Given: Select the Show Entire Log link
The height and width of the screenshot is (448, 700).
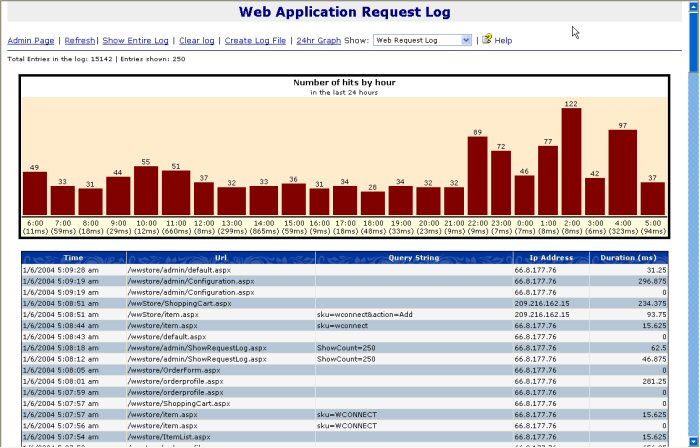Looking at the screenshot, I should [135, 40].
